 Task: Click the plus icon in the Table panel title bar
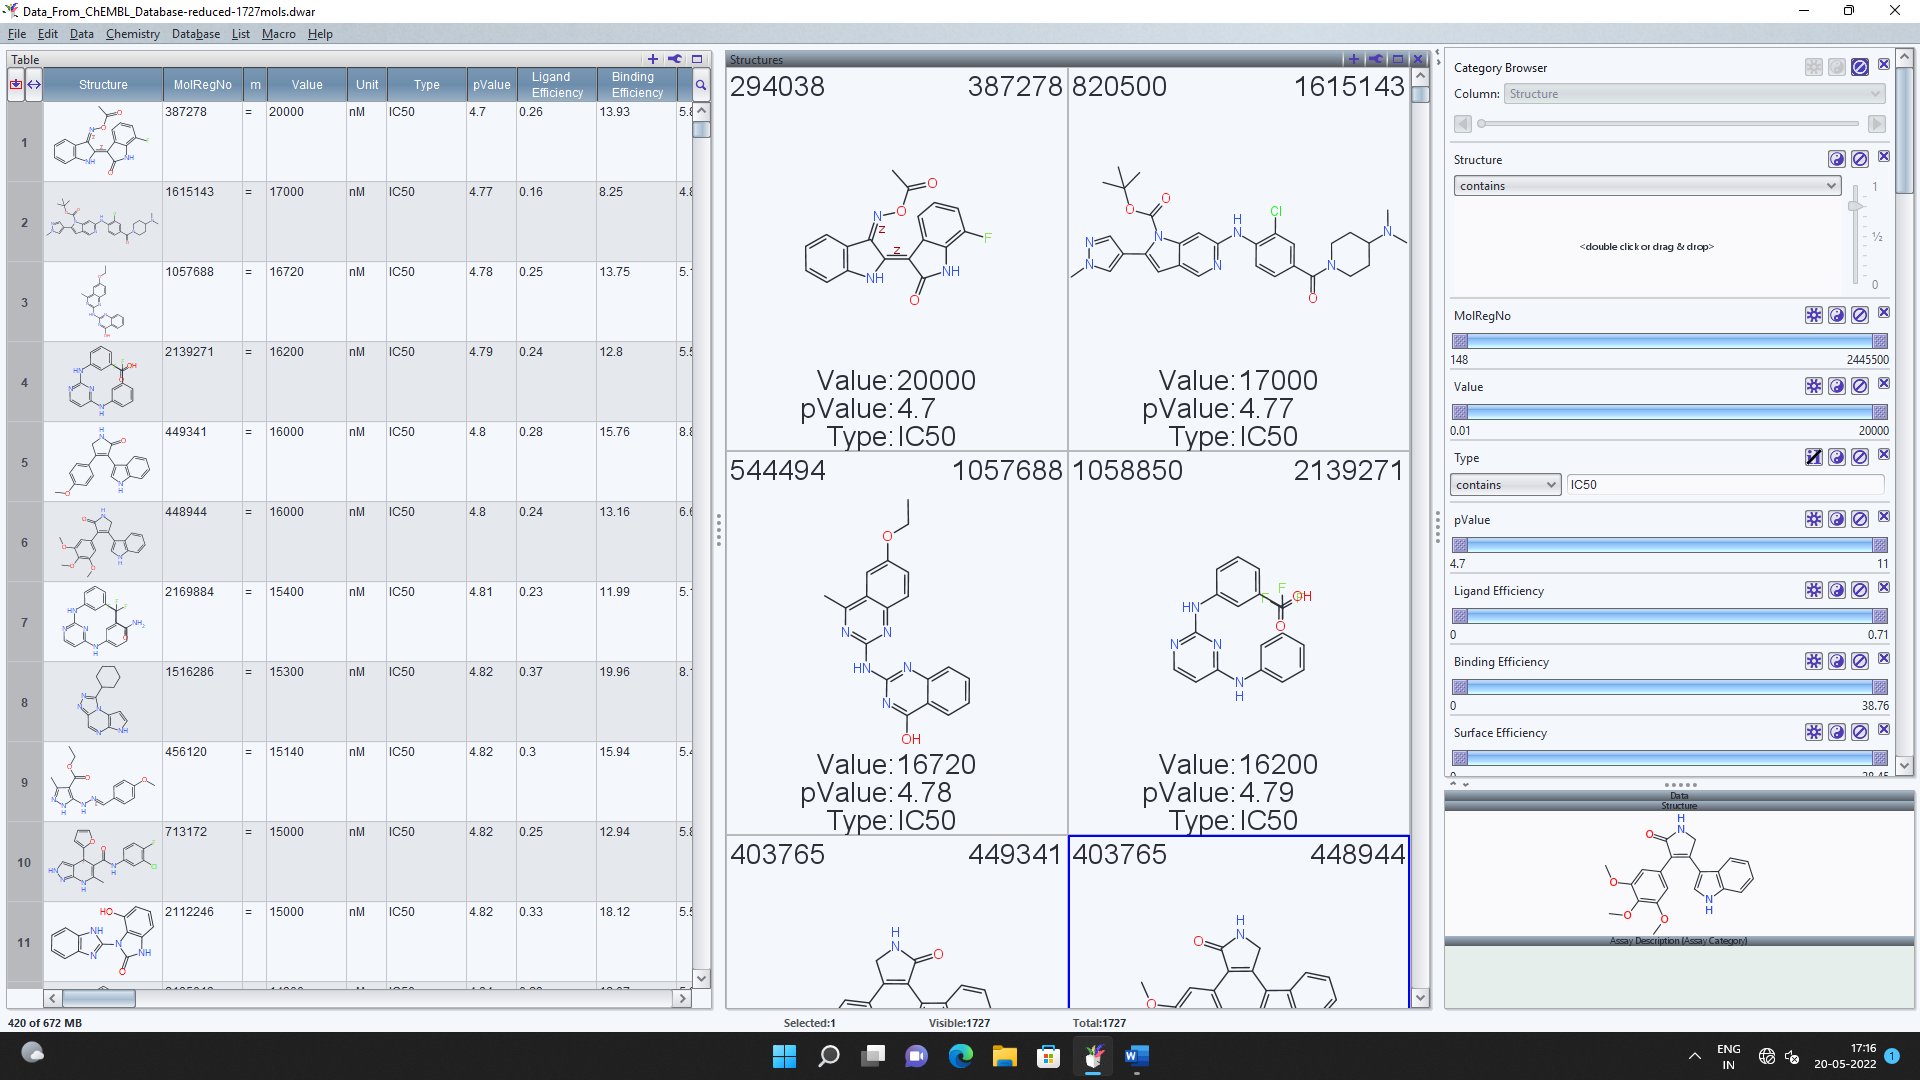(x=653, y=59)
